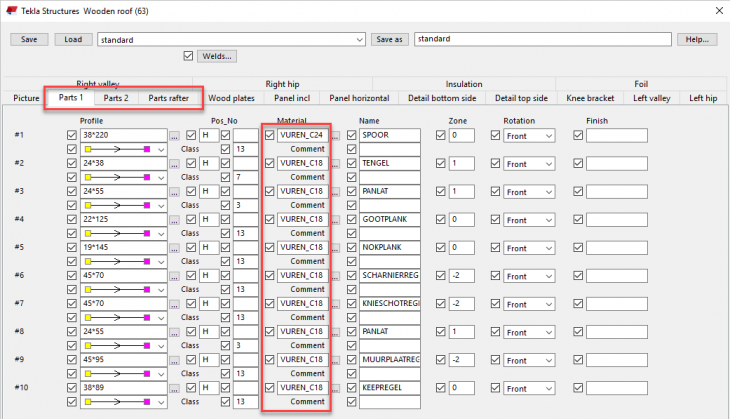
Task: Uncheck the checkbox before the SPOOR name field
Action: [x=351, y=135]
